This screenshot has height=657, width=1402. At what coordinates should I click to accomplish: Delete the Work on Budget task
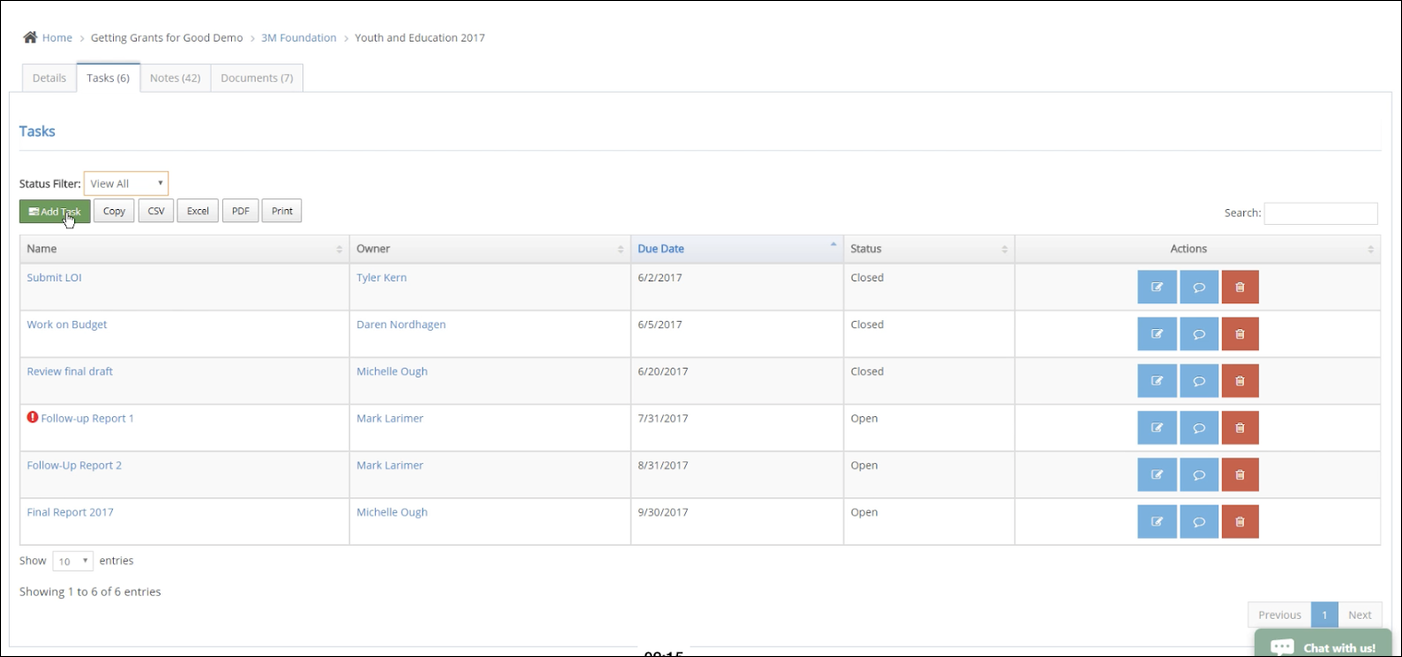(1240, 333)
